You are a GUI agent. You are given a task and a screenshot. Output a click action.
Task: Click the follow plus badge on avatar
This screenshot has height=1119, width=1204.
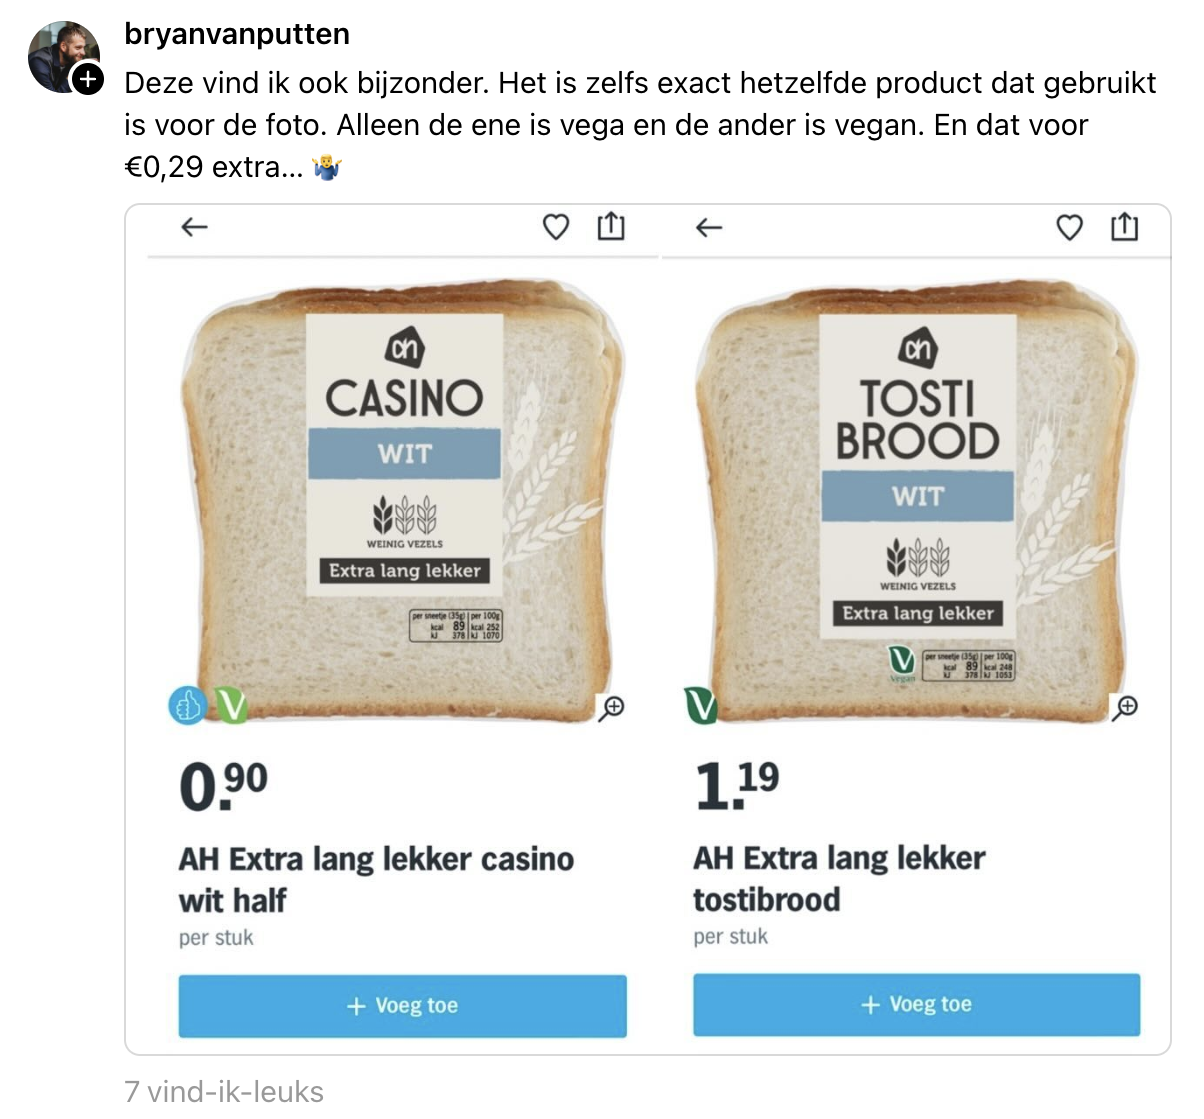click(x=89, y=79)
